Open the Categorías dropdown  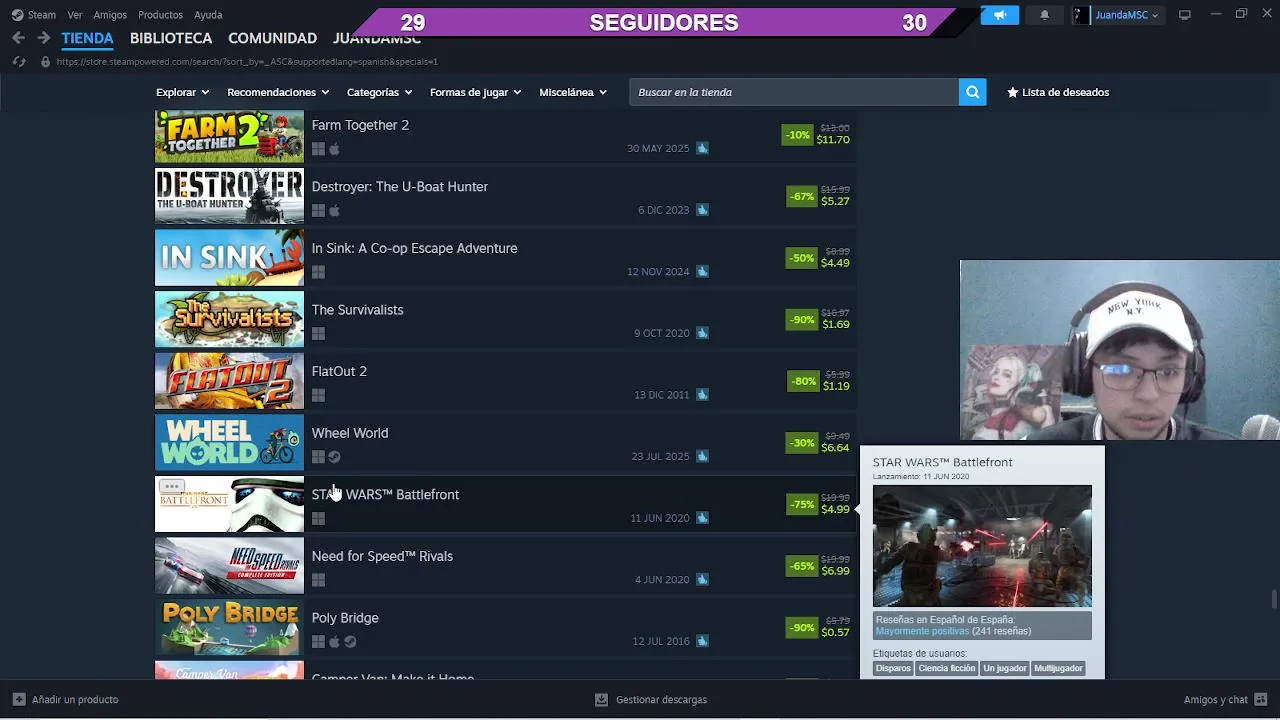click(379, 92)
